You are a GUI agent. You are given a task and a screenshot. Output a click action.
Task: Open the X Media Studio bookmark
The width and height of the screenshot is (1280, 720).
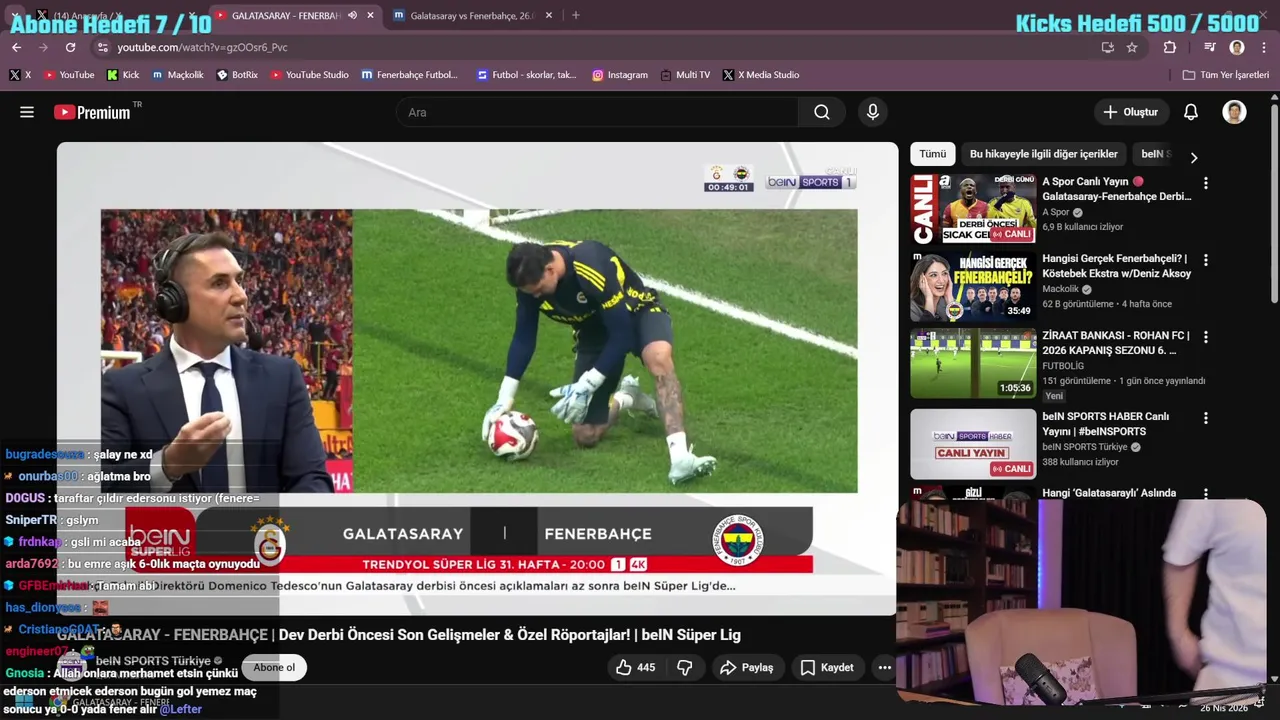(761, 75)
